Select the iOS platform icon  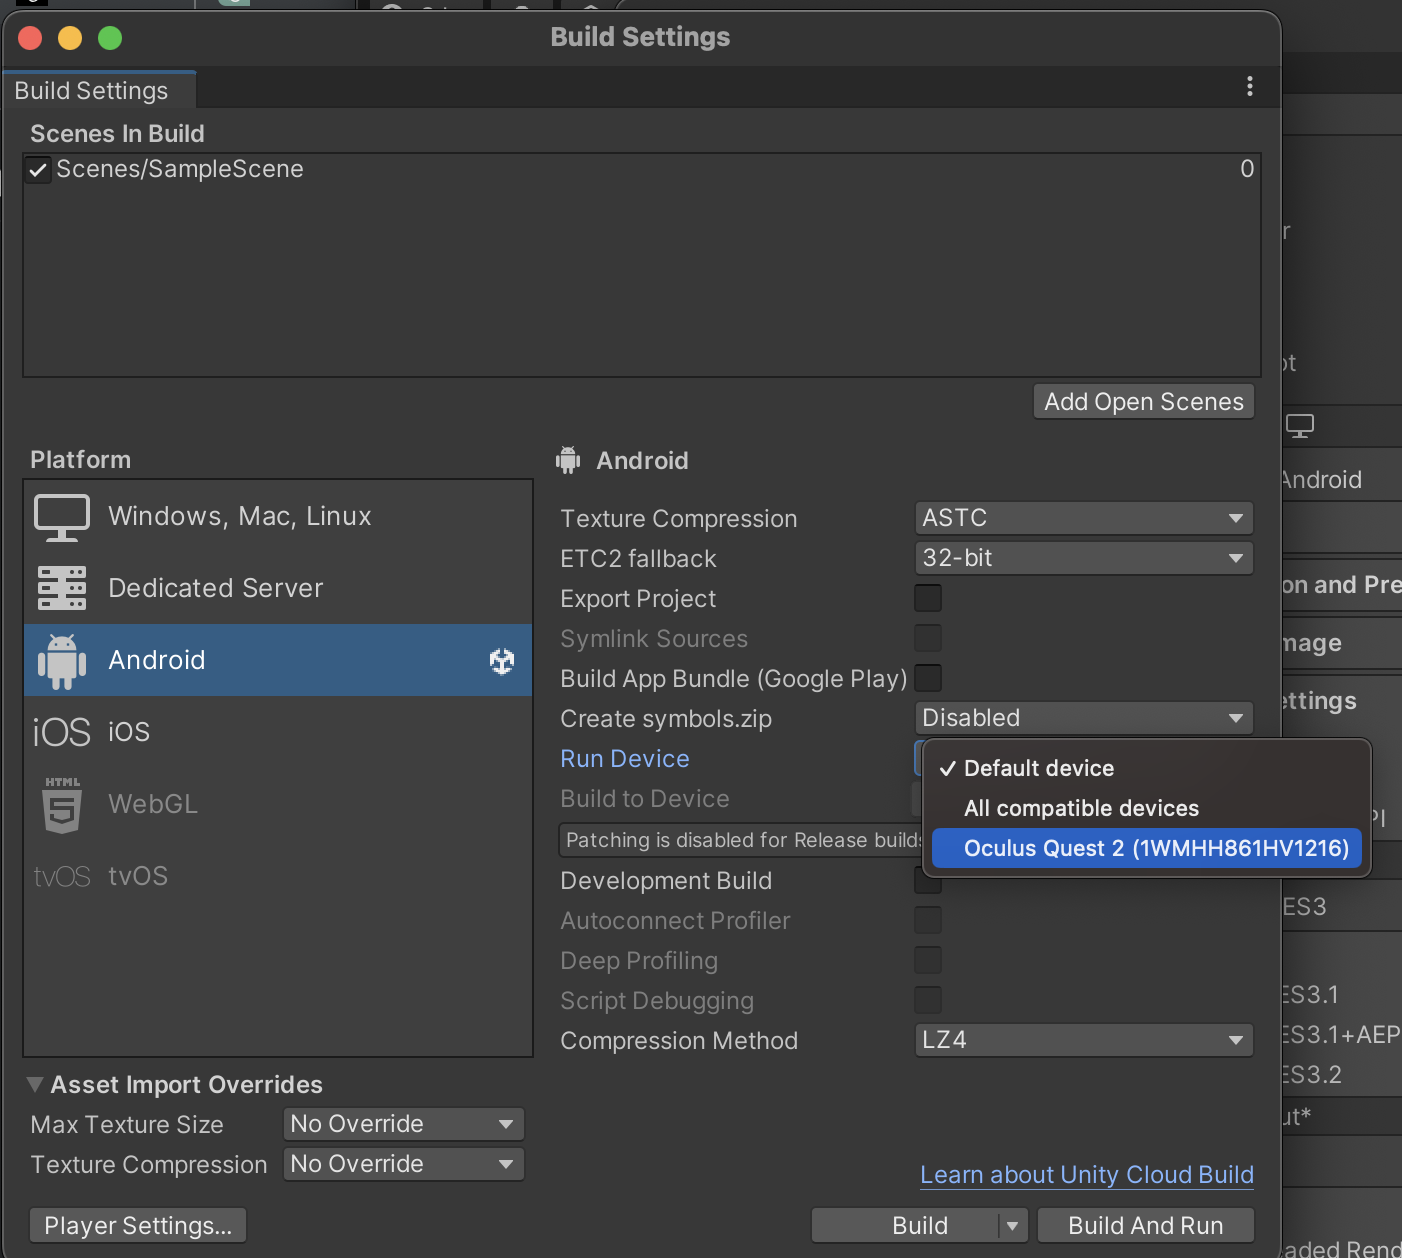click(x=62, y=733)
